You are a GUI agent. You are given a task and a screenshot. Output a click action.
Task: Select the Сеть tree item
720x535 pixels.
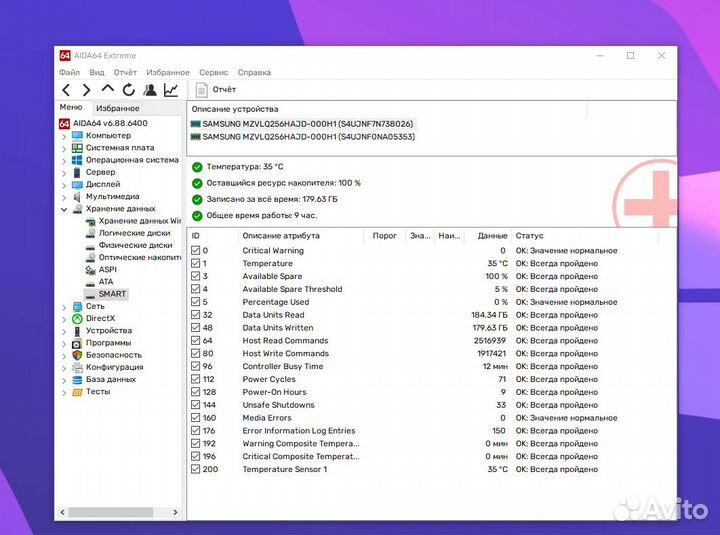[88, 306]
